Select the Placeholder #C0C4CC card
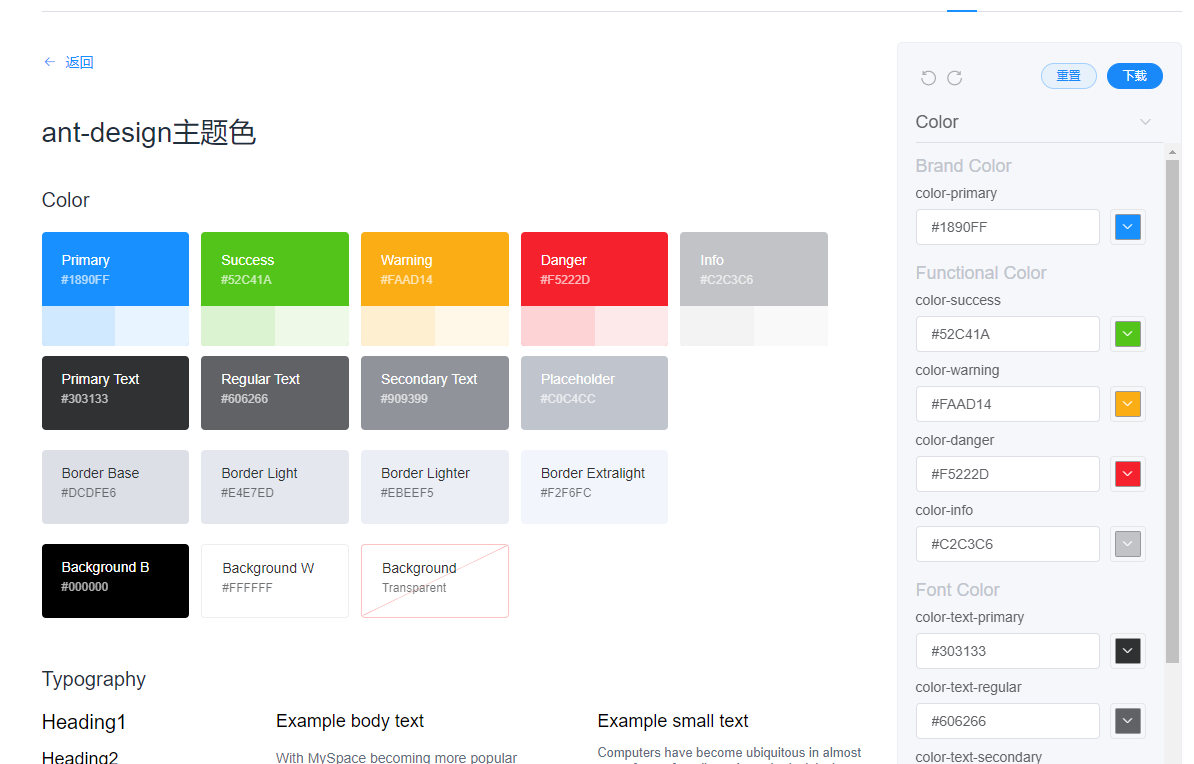The image size is (1194, 764). [x=594, y=393]
